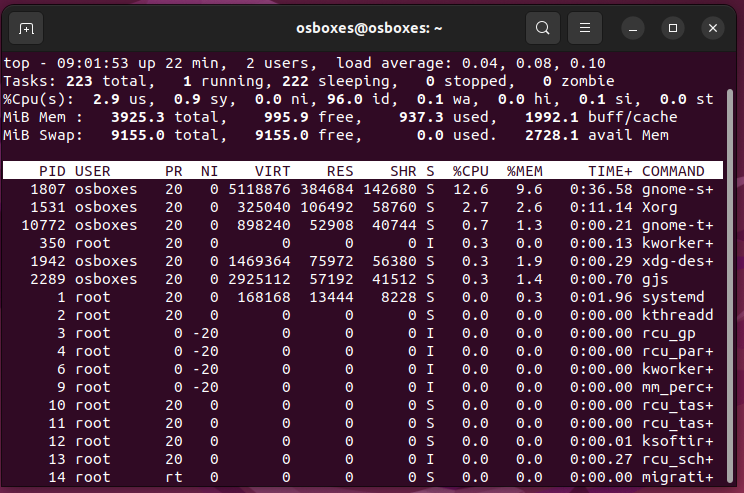This screenshot has height=493, width=744.
Task: Open the hamburger main menu
Action: (x=586, y=28)
